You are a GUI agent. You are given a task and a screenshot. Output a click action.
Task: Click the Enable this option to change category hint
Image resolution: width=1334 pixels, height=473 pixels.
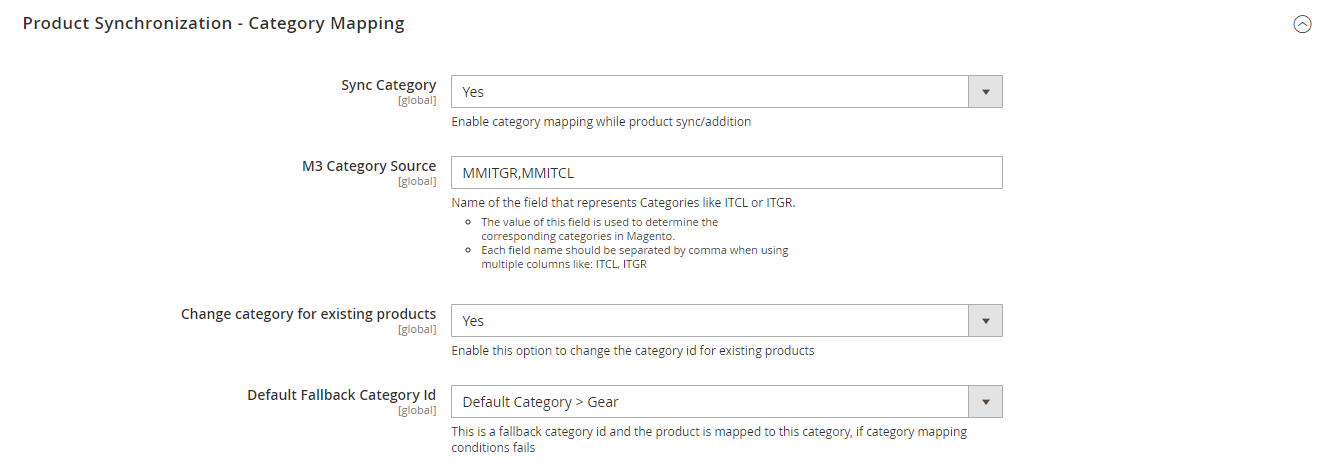[x=633, y=351]
